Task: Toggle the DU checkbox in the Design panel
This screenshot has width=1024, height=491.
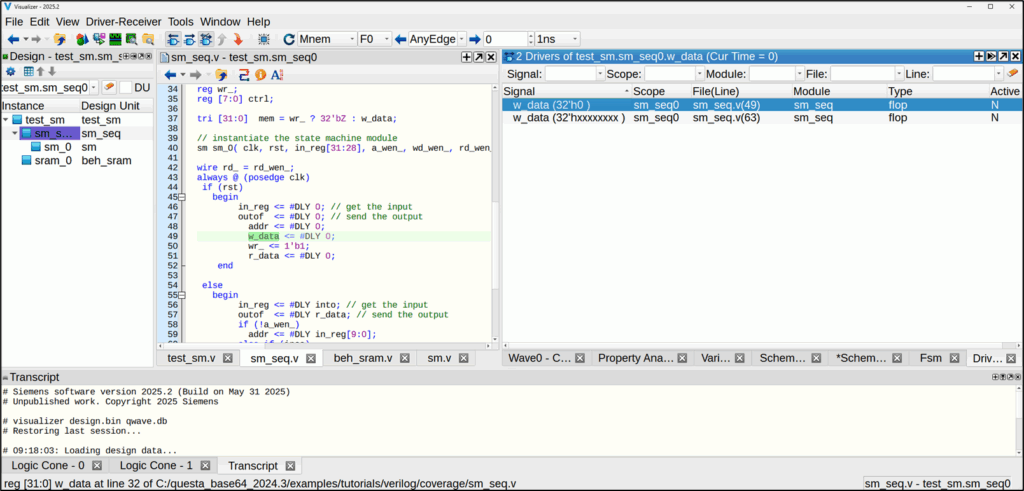Action: 126,88
